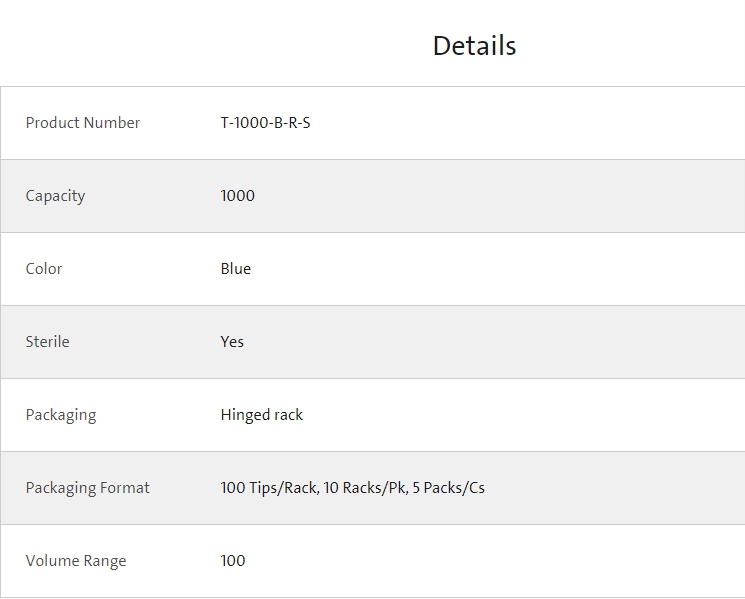This screenshot has height=599, width=745.
Task: Click the Details heading
Action: click(x=474, y=46)
